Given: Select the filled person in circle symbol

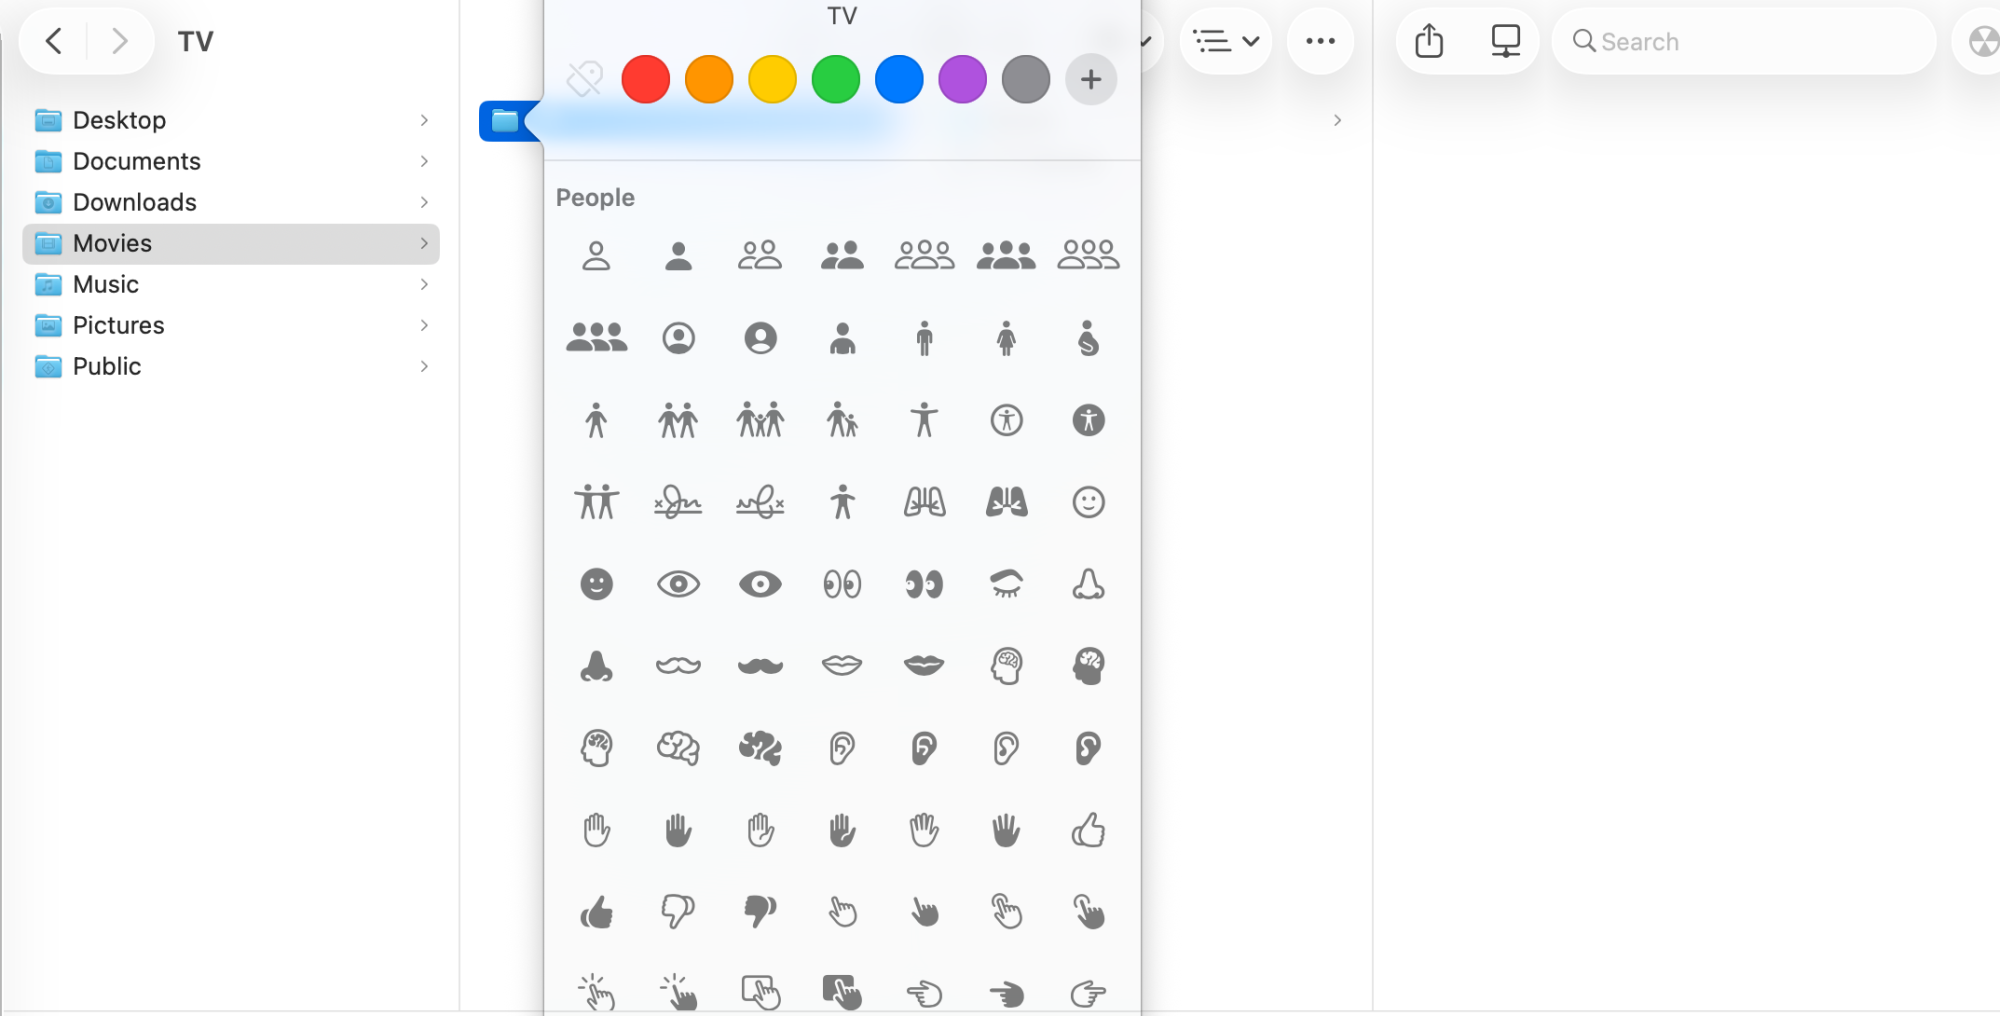Looking at the screenshot, I should click(x=760, y=338).
